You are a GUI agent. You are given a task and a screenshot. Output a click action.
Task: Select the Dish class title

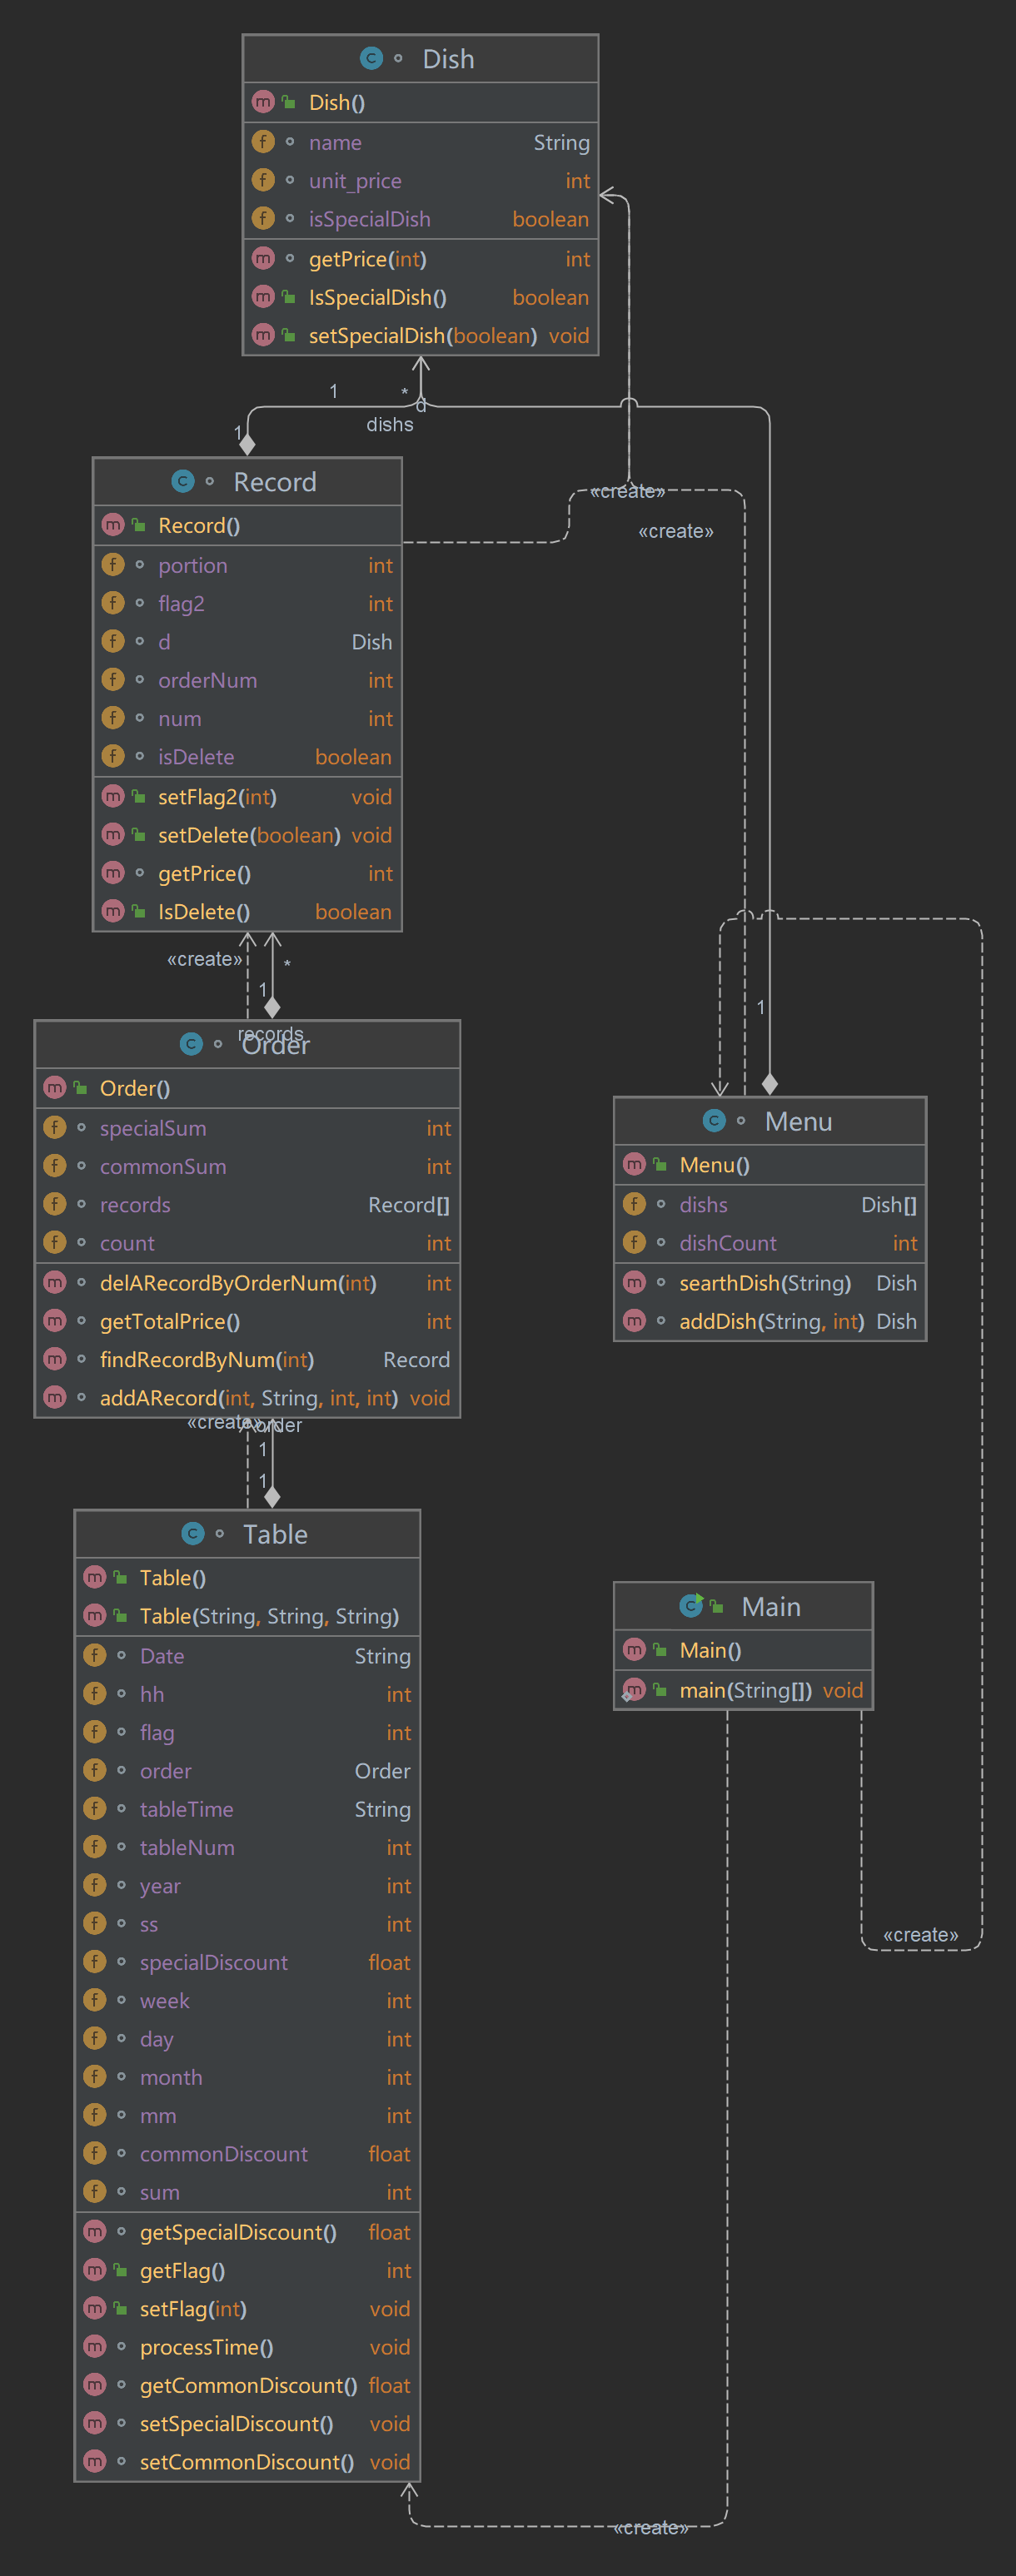click(x=448, y=59)
